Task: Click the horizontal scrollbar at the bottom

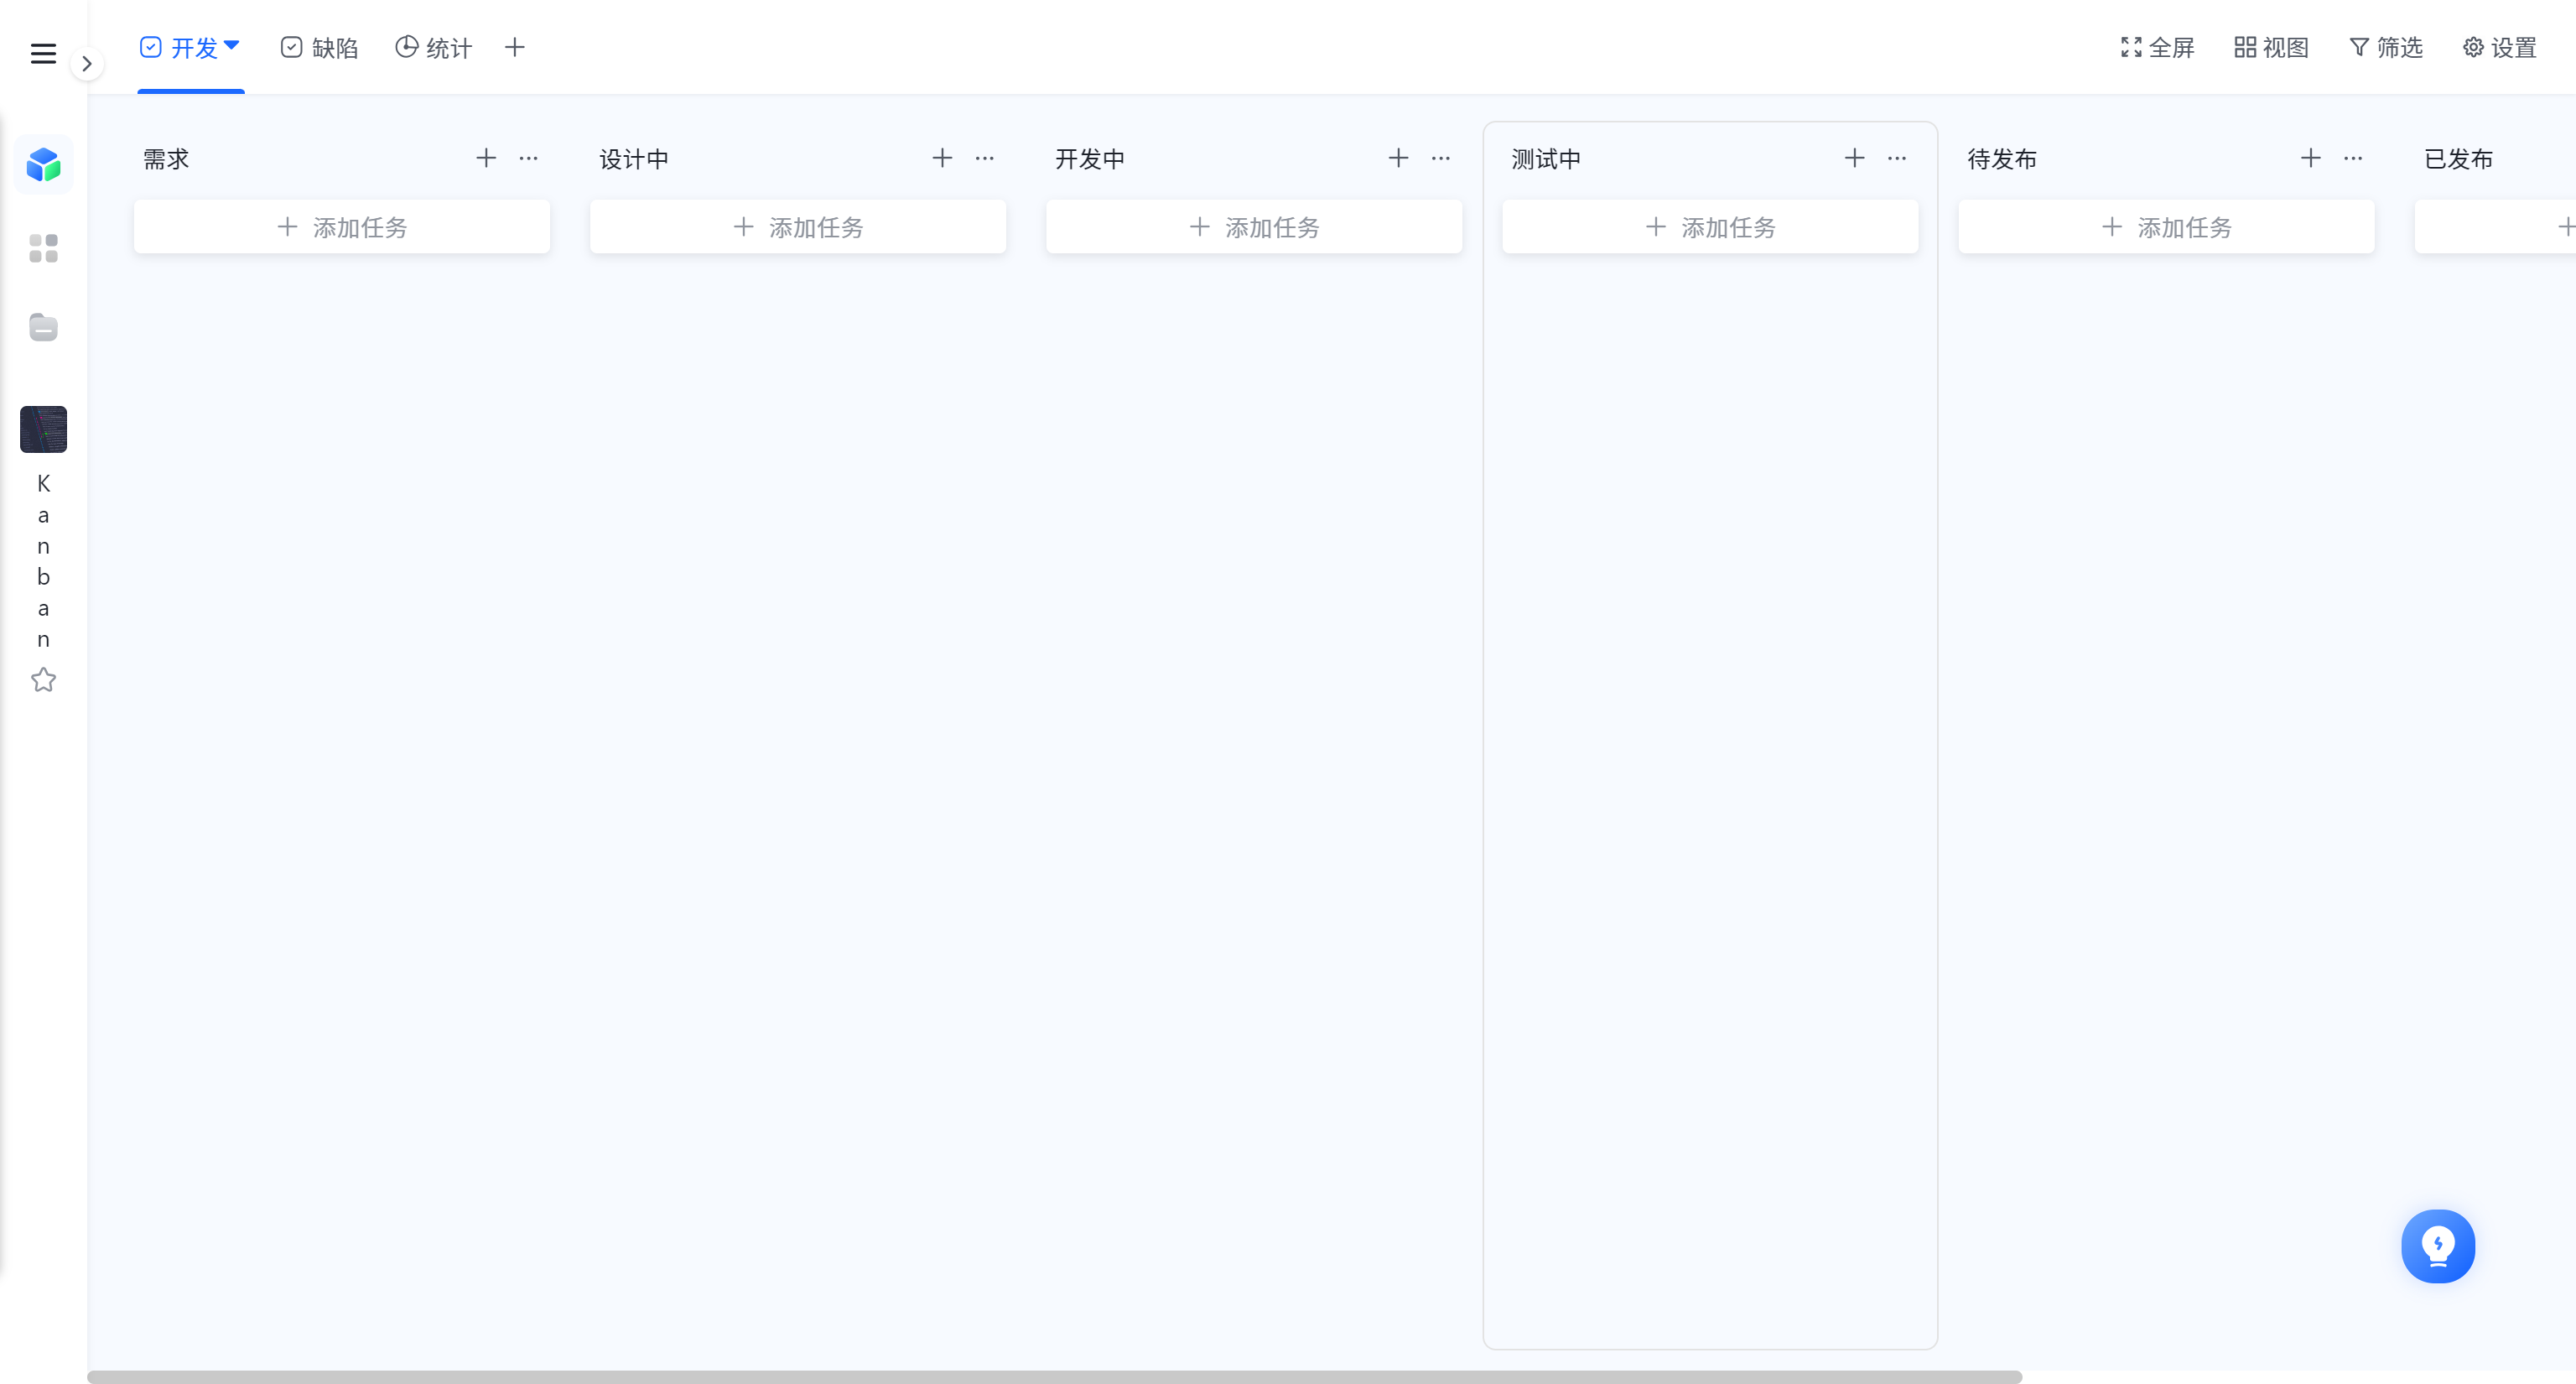Action: 1054,1377
